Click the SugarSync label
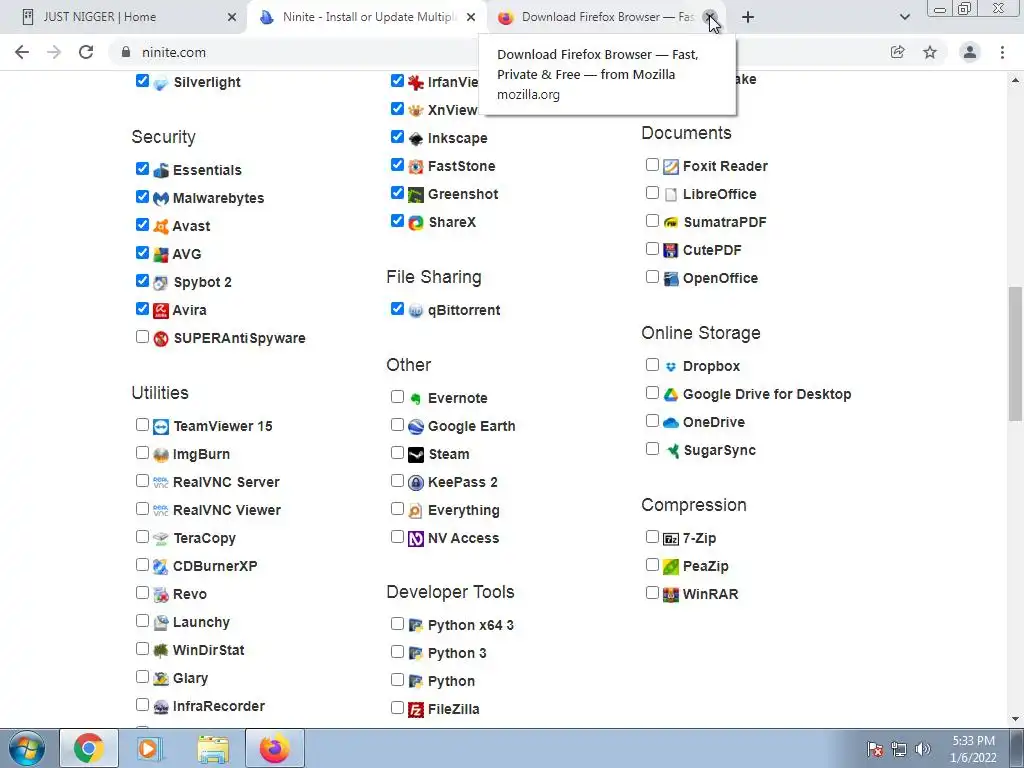 point(720,451)
